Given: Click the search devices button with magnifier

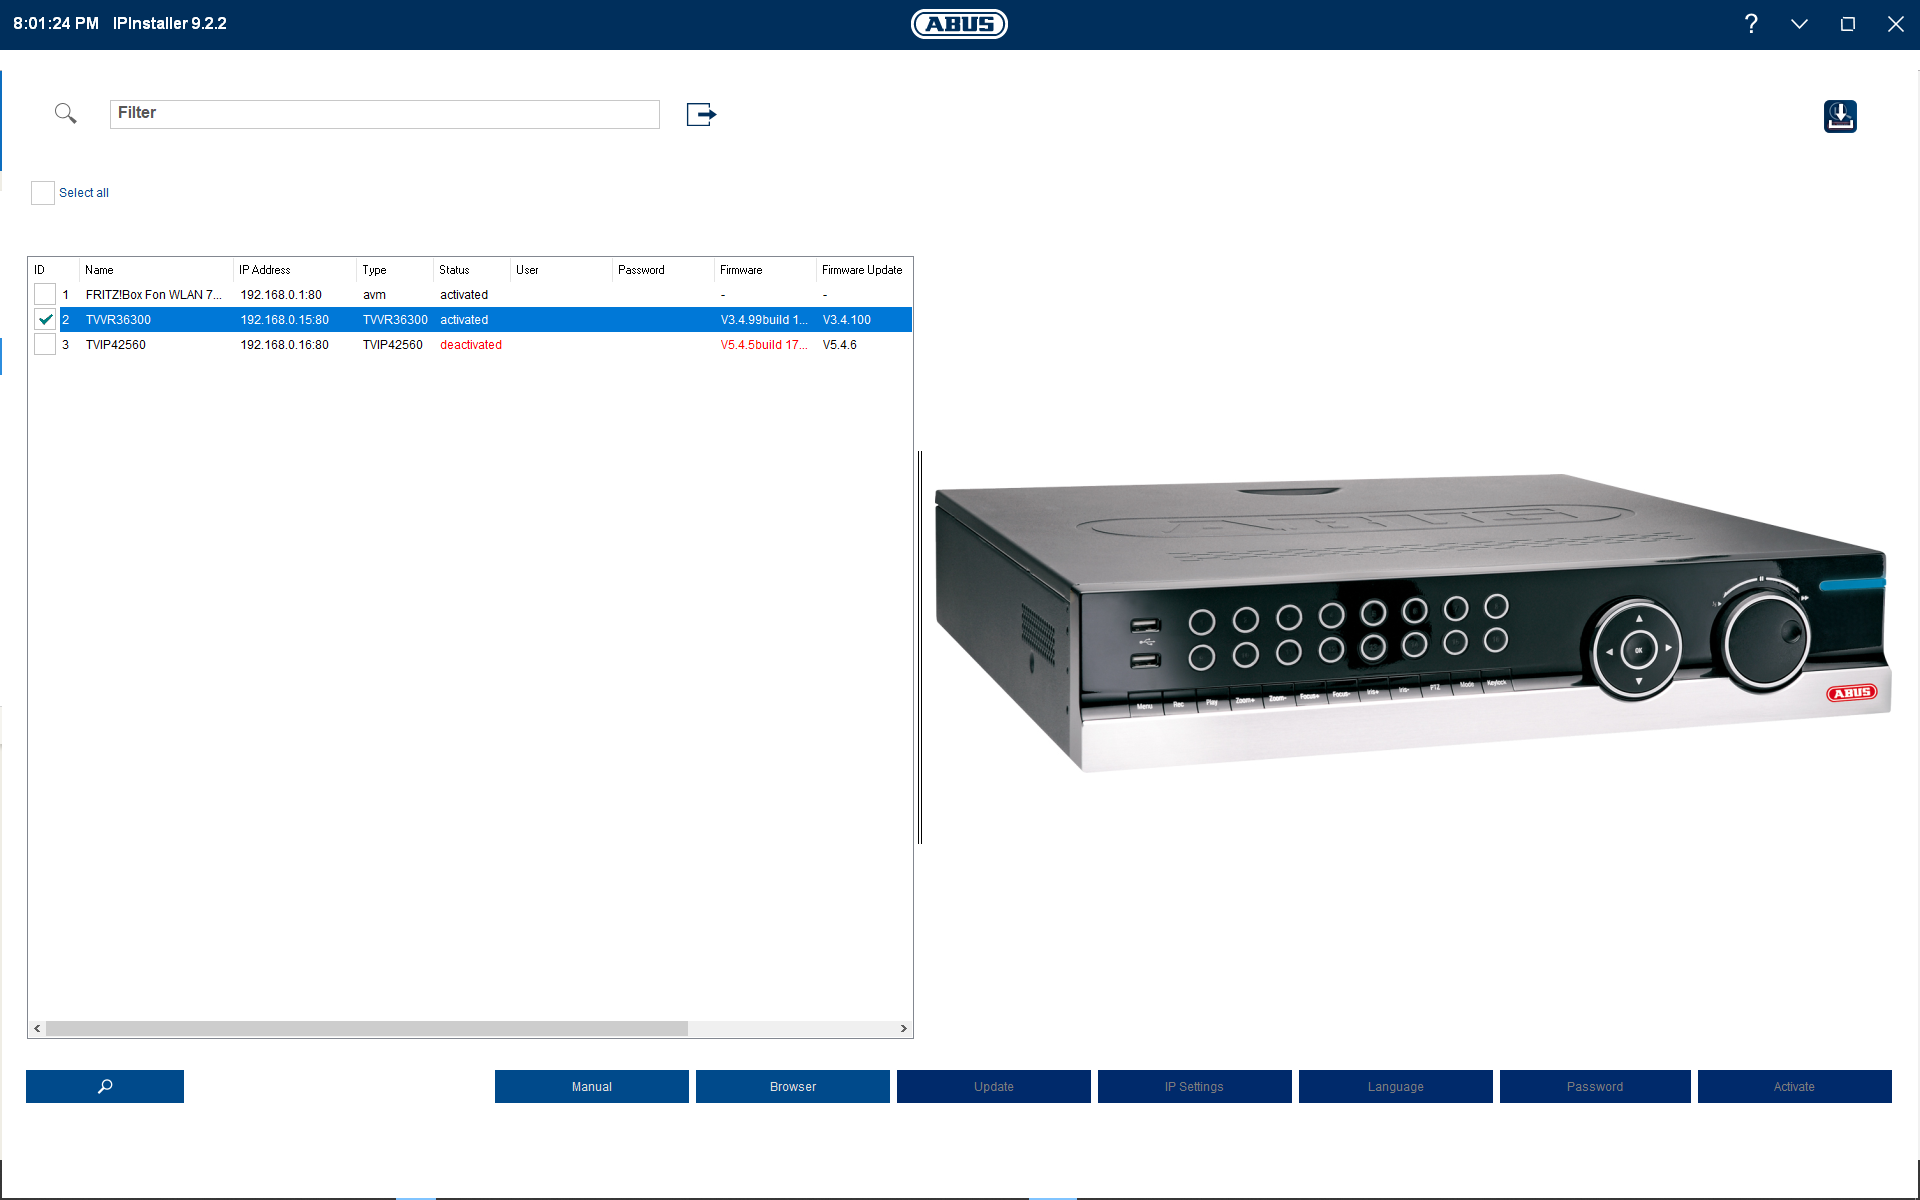Looking at the screenshot, I should [x=105, y=1086].
